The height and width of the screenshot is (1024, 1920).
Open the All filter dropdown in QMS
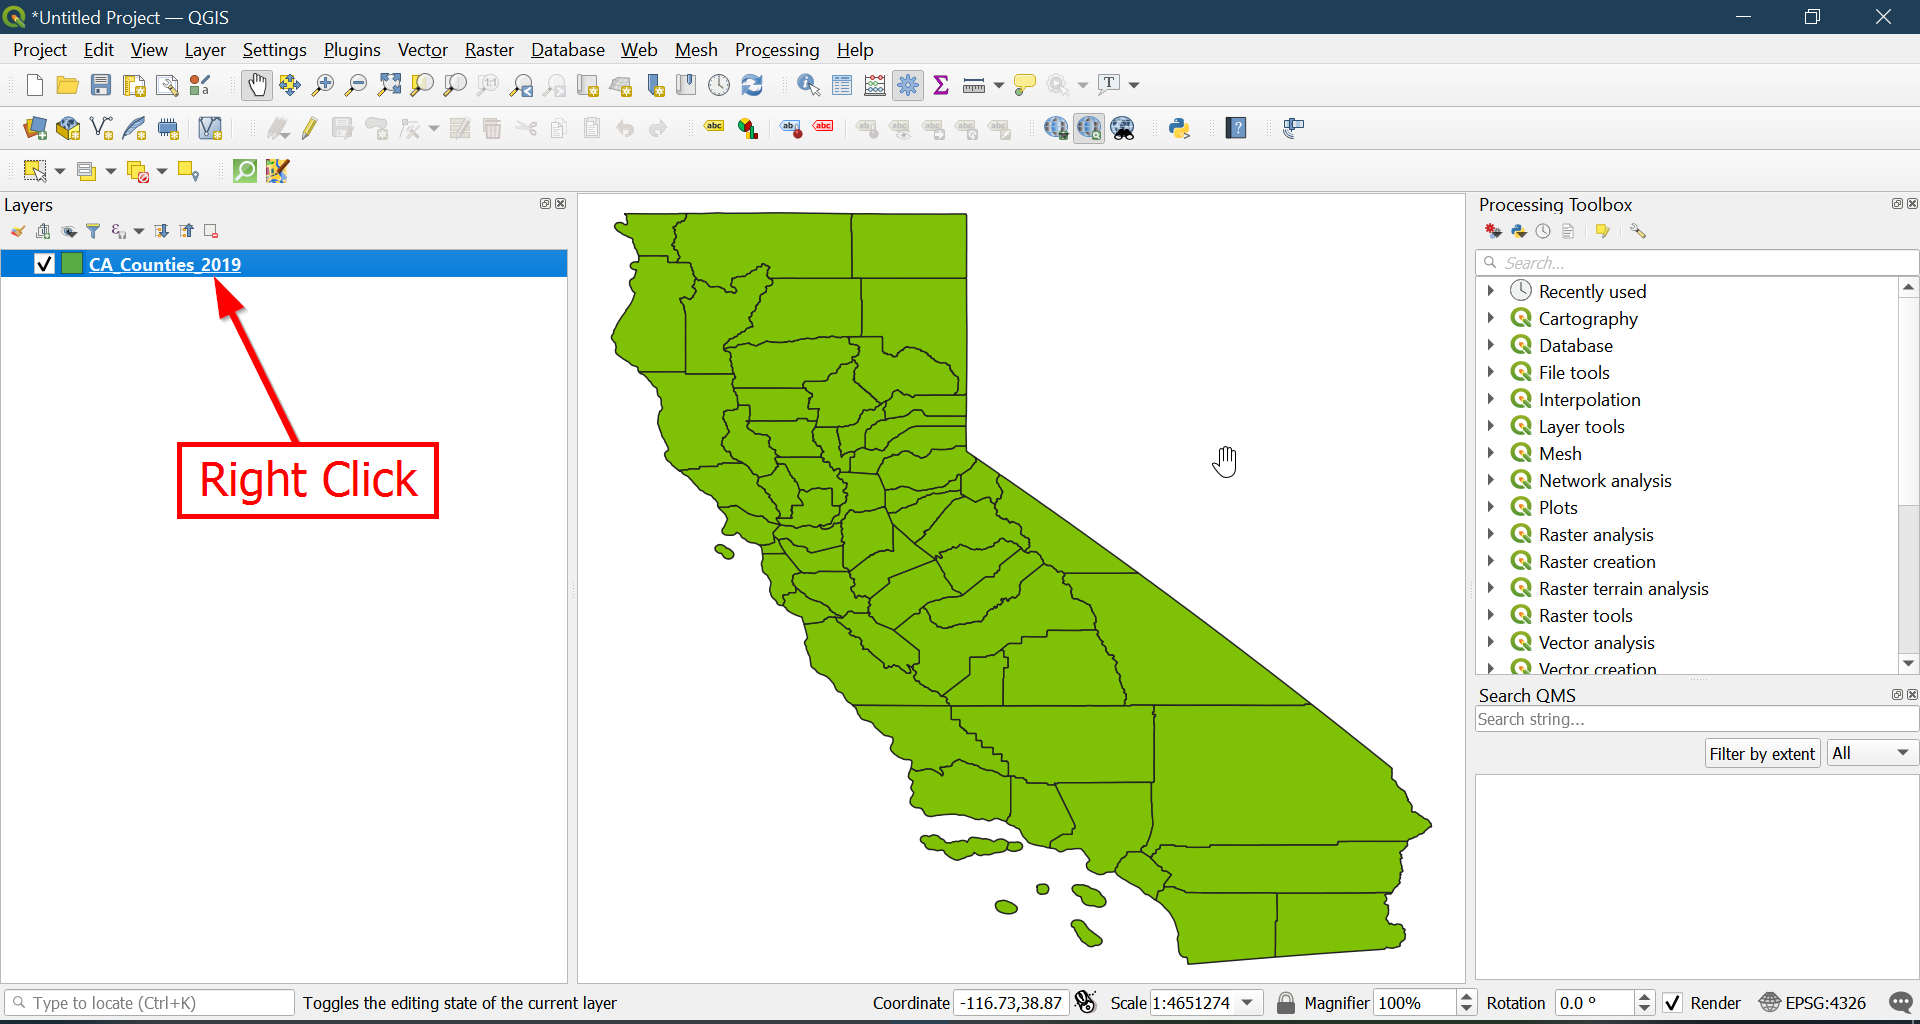[1871, 753]
